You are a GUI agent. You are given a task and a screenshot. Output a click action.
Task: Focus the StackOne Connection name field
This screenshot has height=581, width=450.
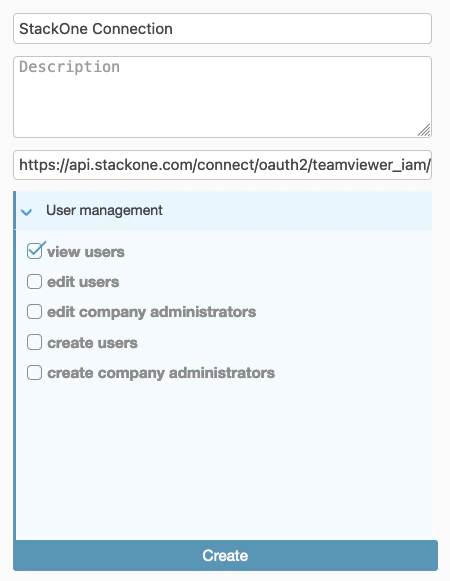tap(222, 29)
